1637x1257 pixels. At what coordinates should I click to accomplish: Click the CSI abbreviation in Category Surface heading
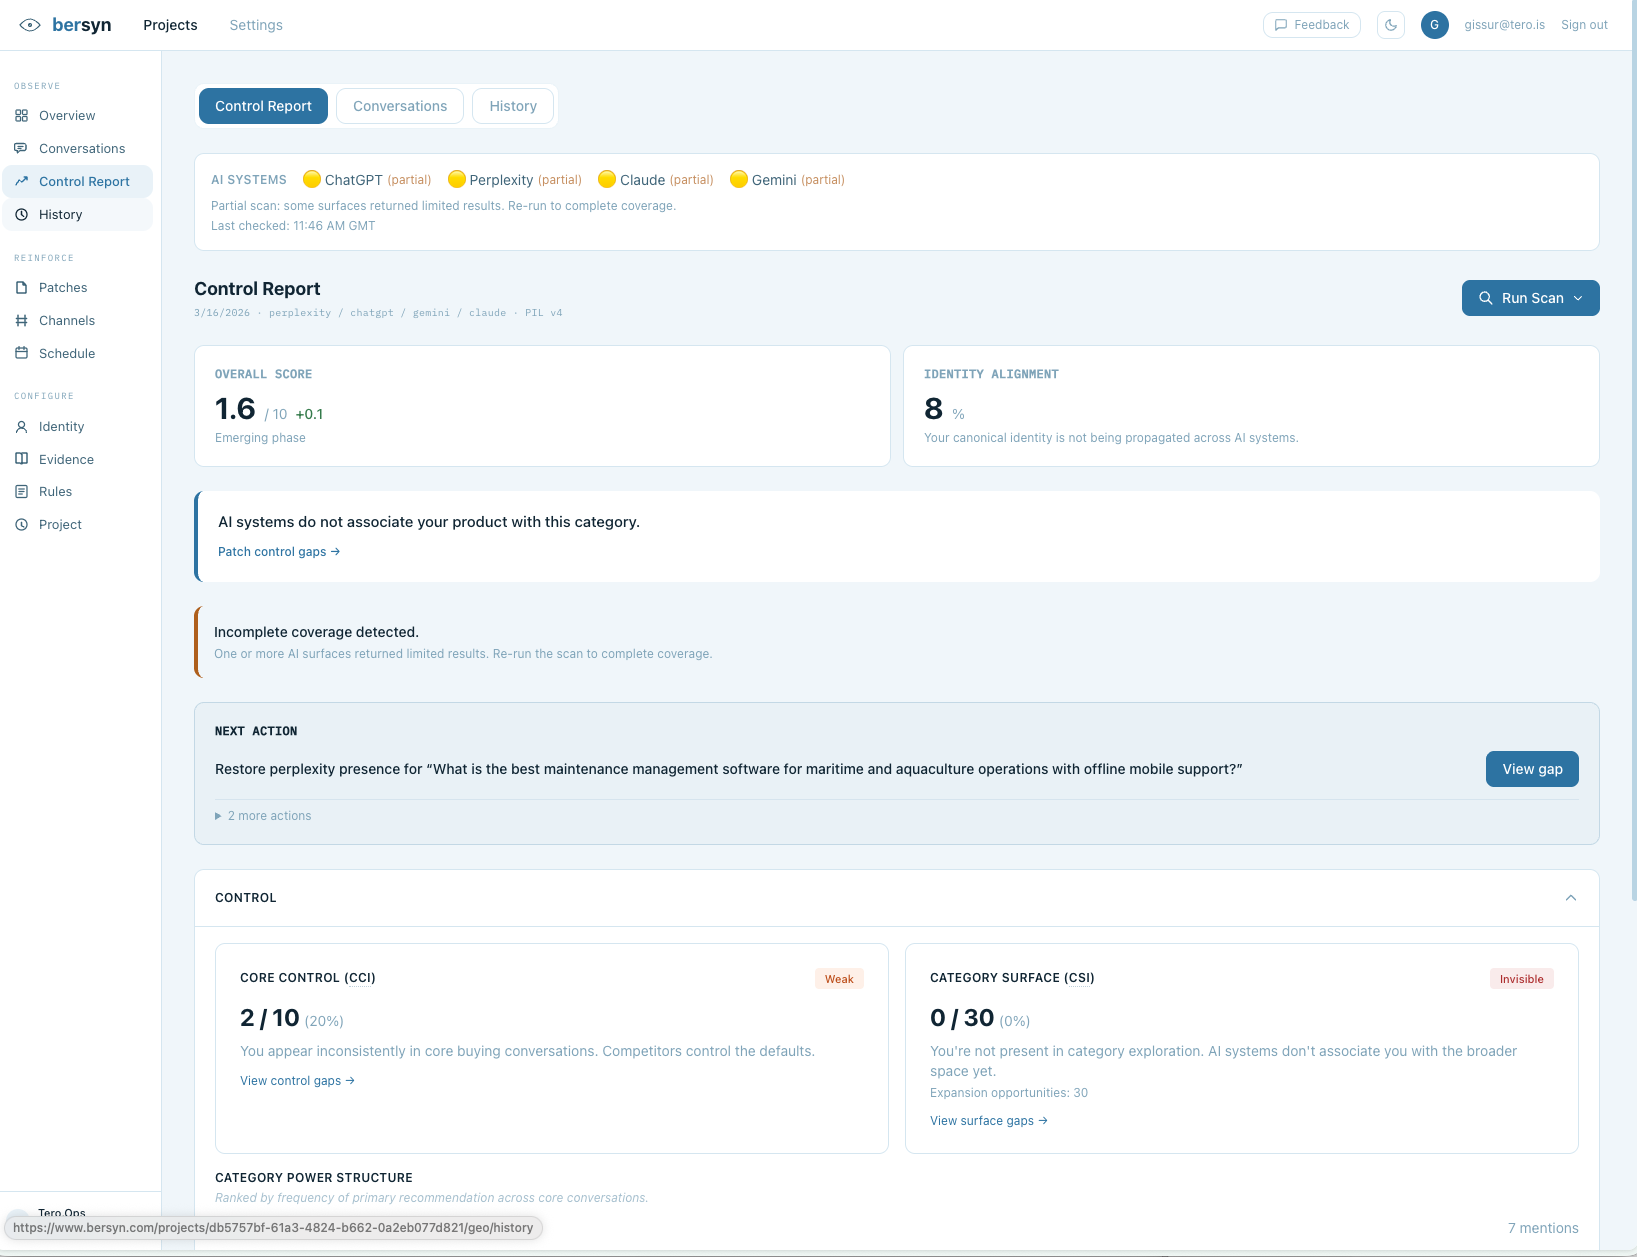click(x=1079, y=978)
